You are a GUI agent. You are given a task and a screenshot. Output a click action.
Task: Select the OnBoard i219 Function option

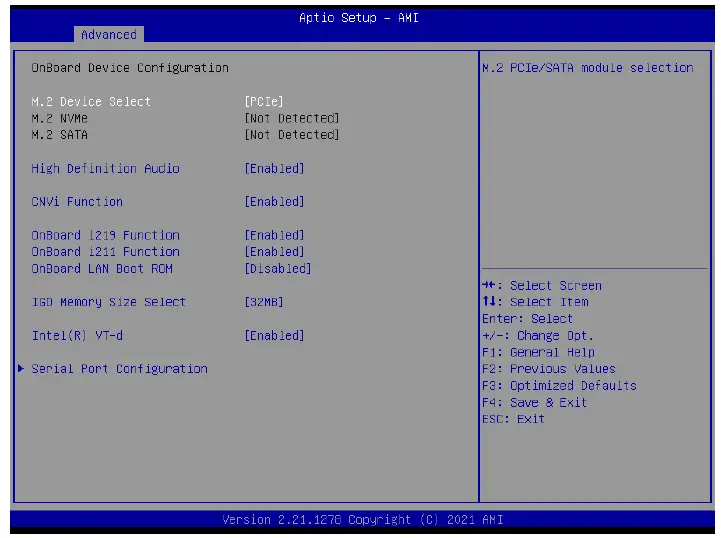[x=105, y=235]
